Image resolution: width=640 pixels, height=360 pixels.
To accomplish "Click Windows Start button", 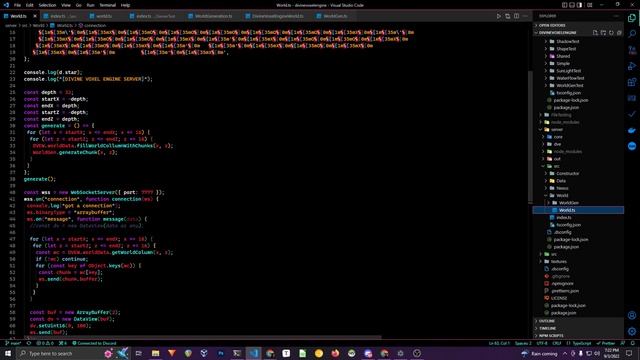I will pos(8,353).
